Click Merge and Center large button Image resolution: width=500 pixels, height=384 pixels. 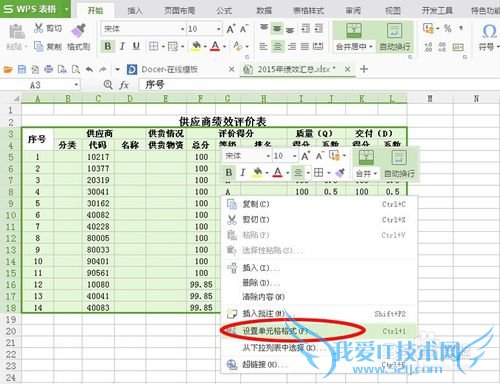click(354, 31)
